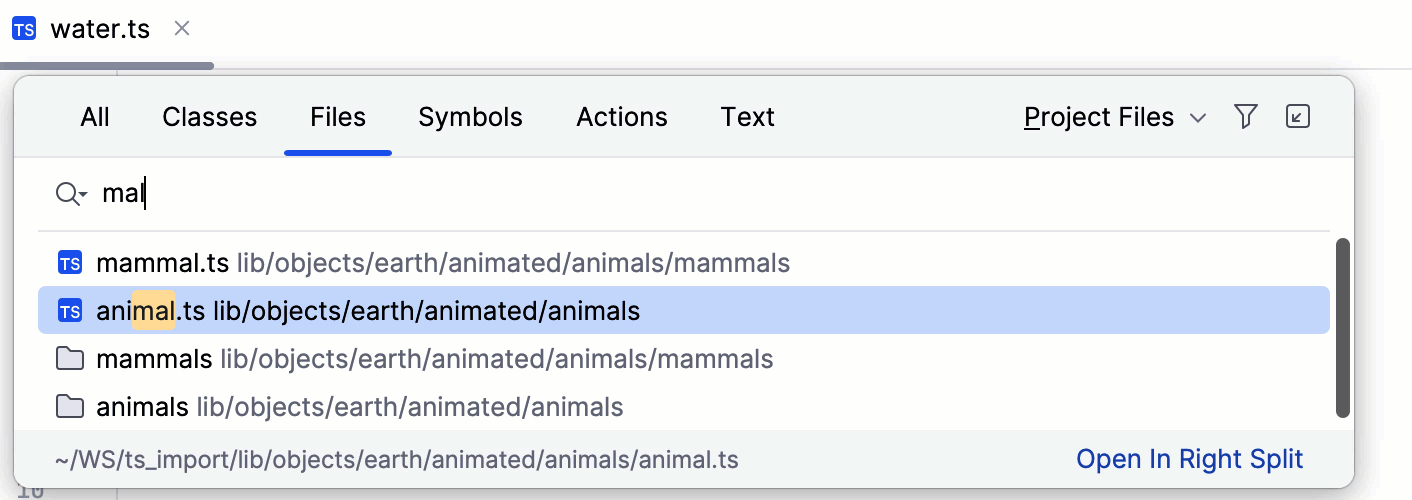1412x500 pixels.
Task: Close the water.ts editor tab
Action: click(182, 29)
